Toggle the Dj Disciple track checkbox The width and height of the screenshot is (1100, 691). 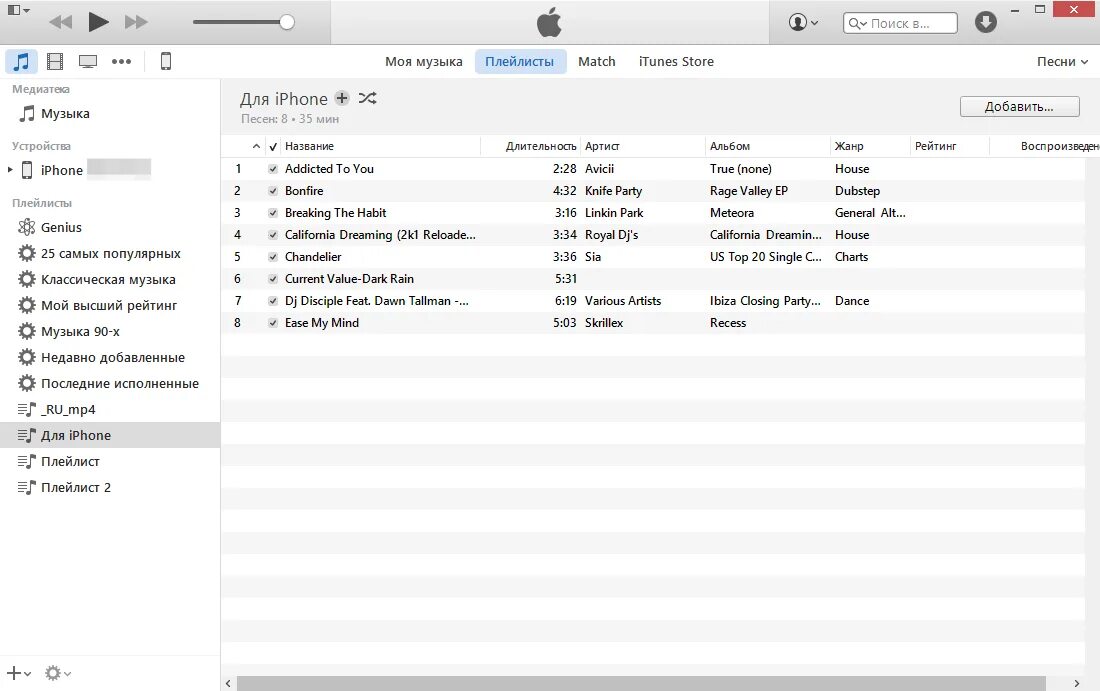(x=273, y=301)
